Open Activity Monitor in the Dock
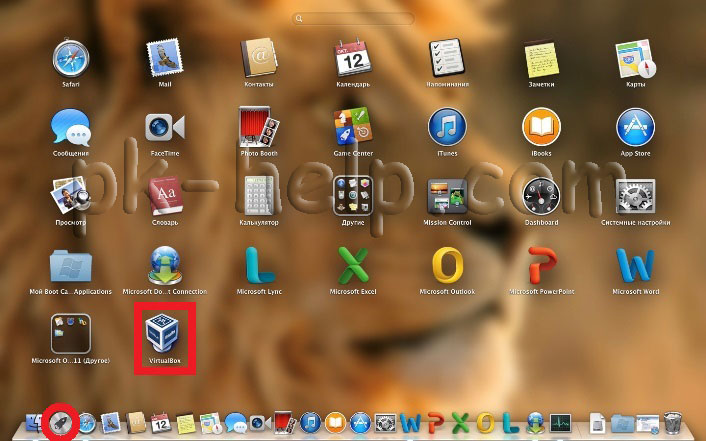Viewport: 706px width, 441px height. point(561,423)
